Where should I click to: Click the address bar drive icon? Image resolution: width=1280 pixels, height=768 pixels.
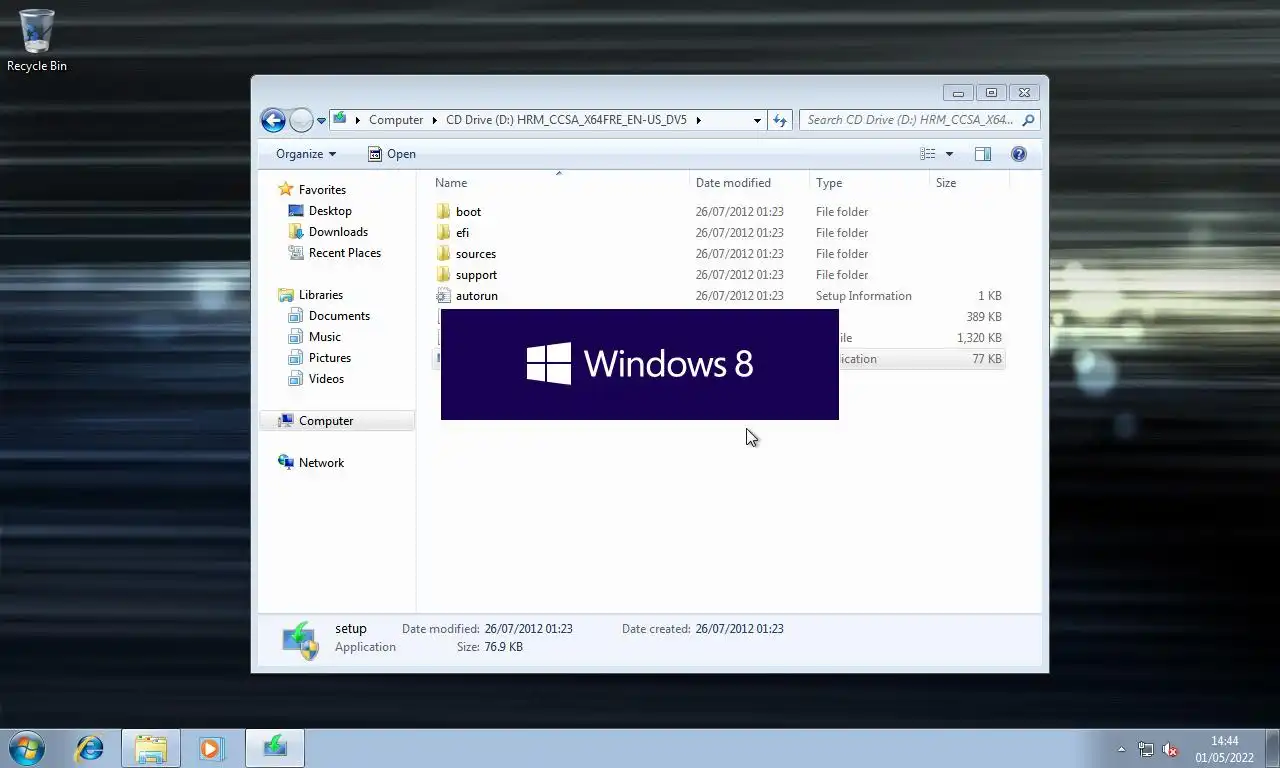coord(340,119)
